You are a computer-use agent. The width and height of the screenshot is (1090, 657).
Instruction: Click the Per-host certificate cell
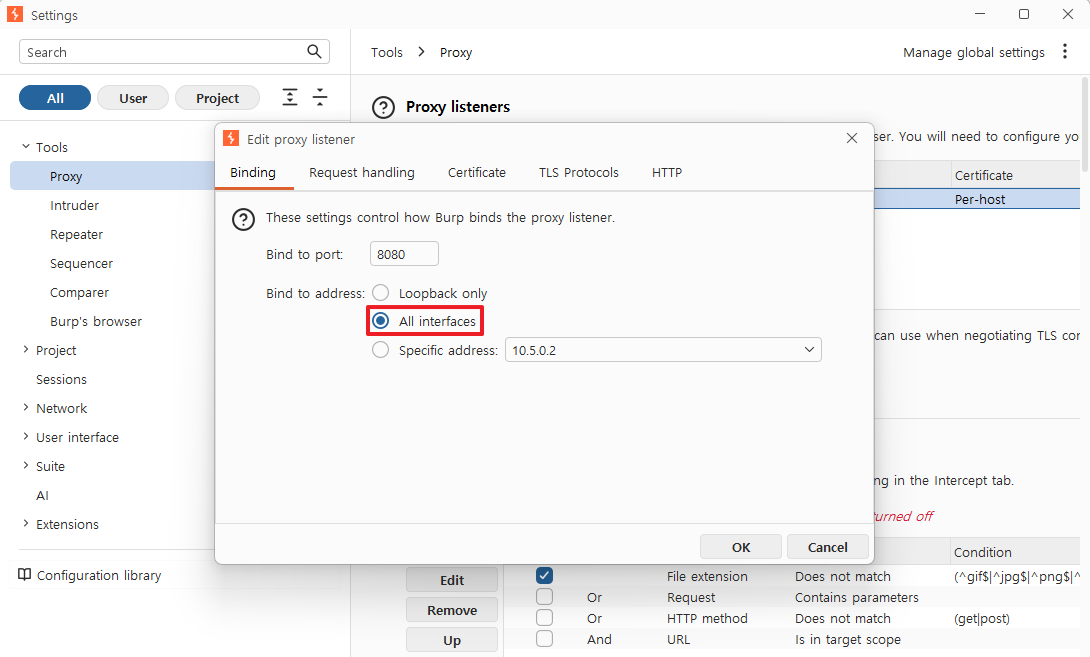coord(1016,199)
